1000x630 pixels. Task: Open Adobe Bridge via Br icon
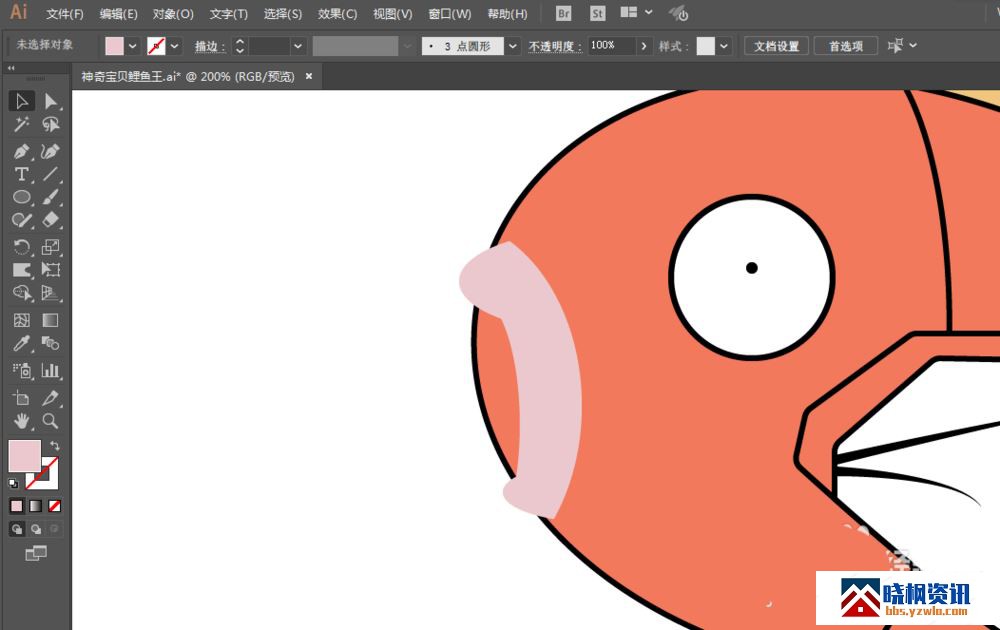tap(563, 13)
